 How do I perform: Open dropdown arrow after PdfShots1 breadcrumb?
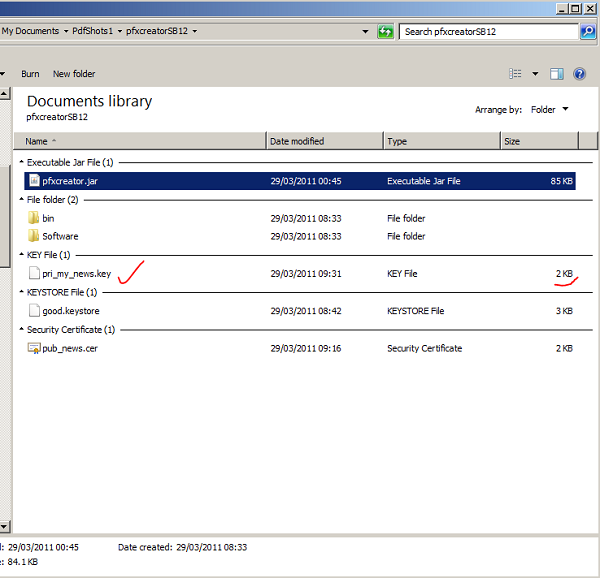pyautogui.click(x=120, y=31)
